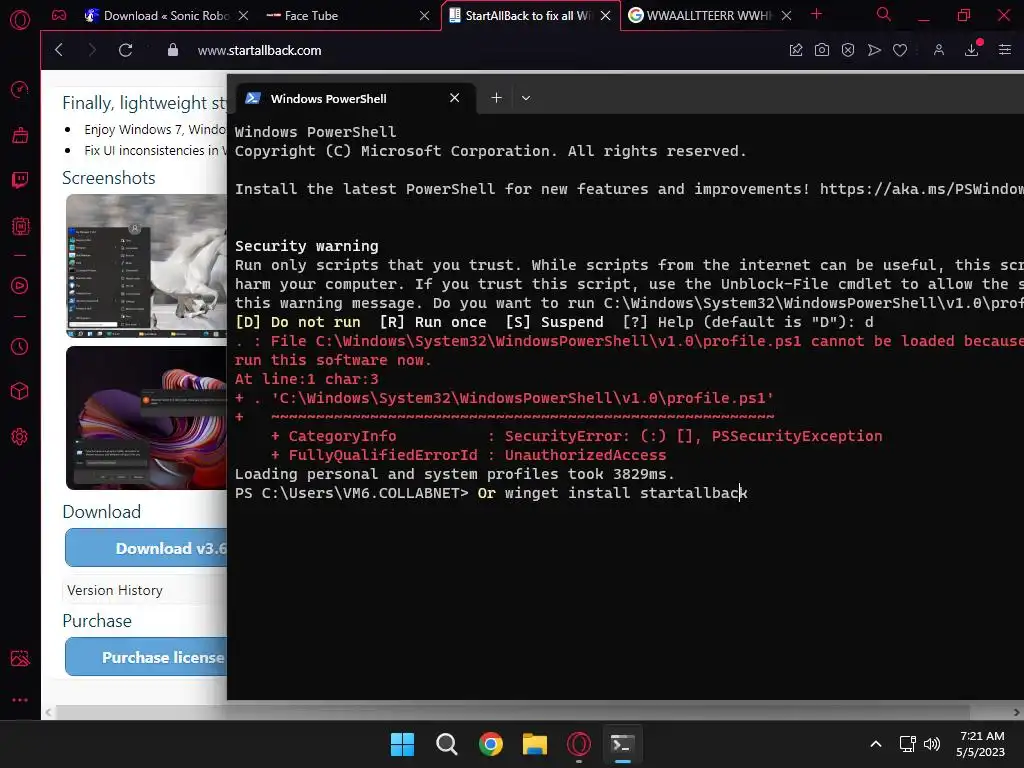This screenshot has width=1024, height=768.
Task: Close the Download Sonic Robo tab
Action: click(243, 16)
